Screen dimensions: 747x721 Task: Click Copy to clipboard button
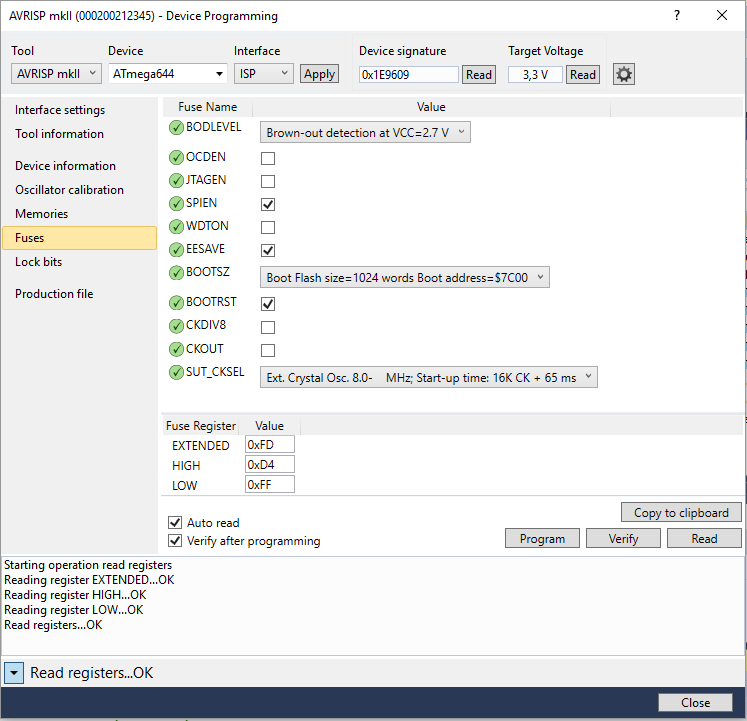(x=681, y=513)
